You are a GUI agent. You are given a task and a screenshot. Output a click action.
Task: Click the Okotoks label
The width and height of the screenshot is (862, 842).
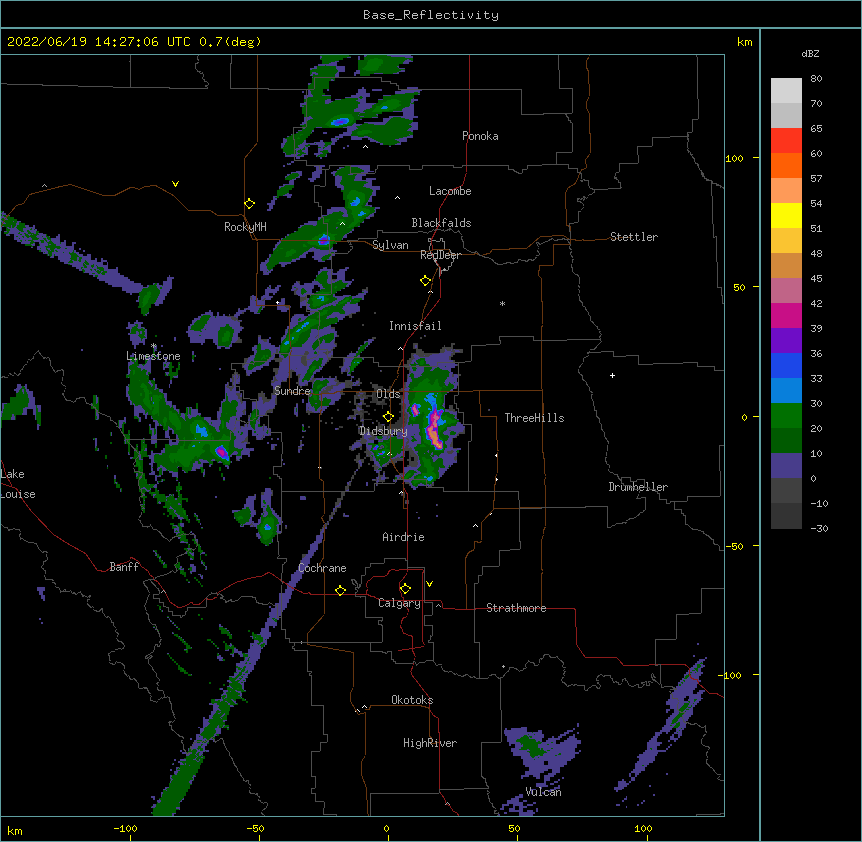tap(412, 700)
